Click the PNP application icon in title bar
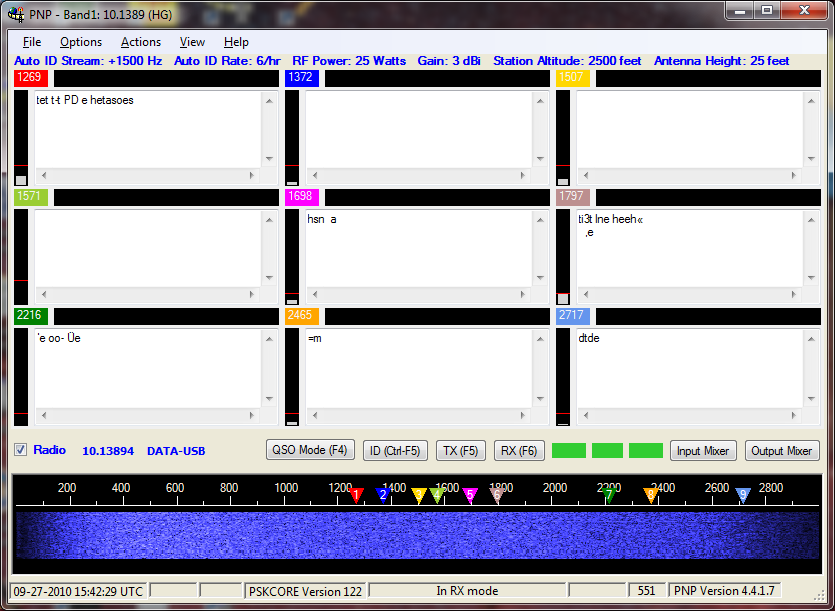Viewport: 835px width, 611px height. point(16,14)
